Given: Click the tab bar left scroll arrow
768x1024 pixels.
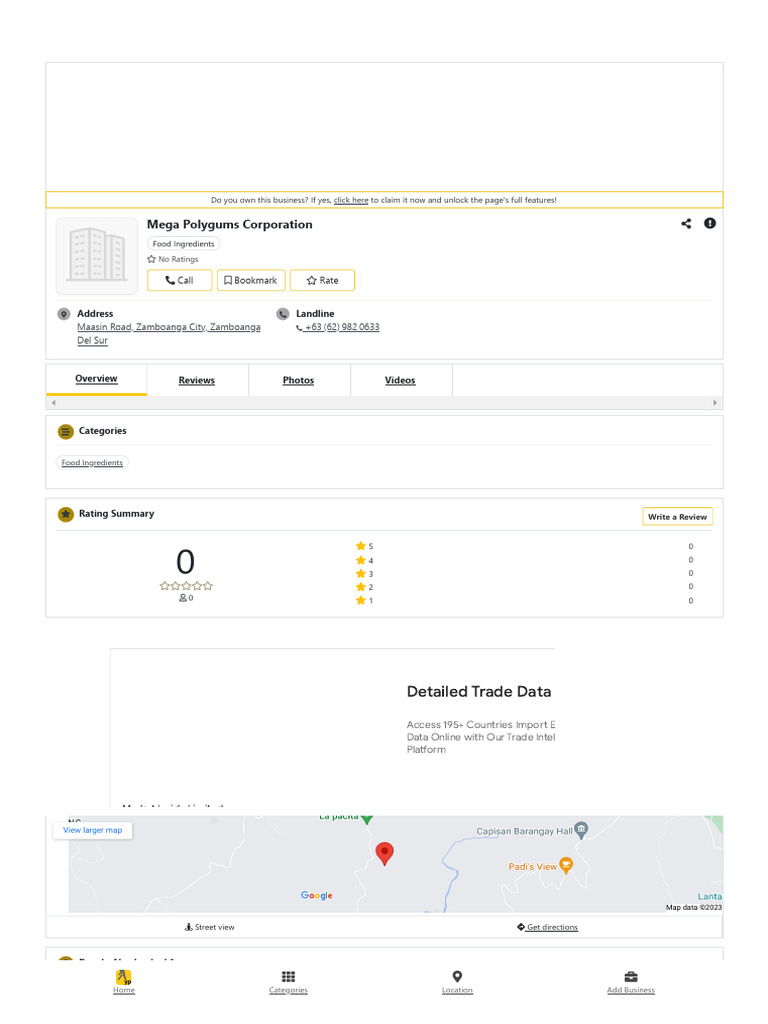Looking at the screenshot, I should pyautogui.click(x=54, y=403).
